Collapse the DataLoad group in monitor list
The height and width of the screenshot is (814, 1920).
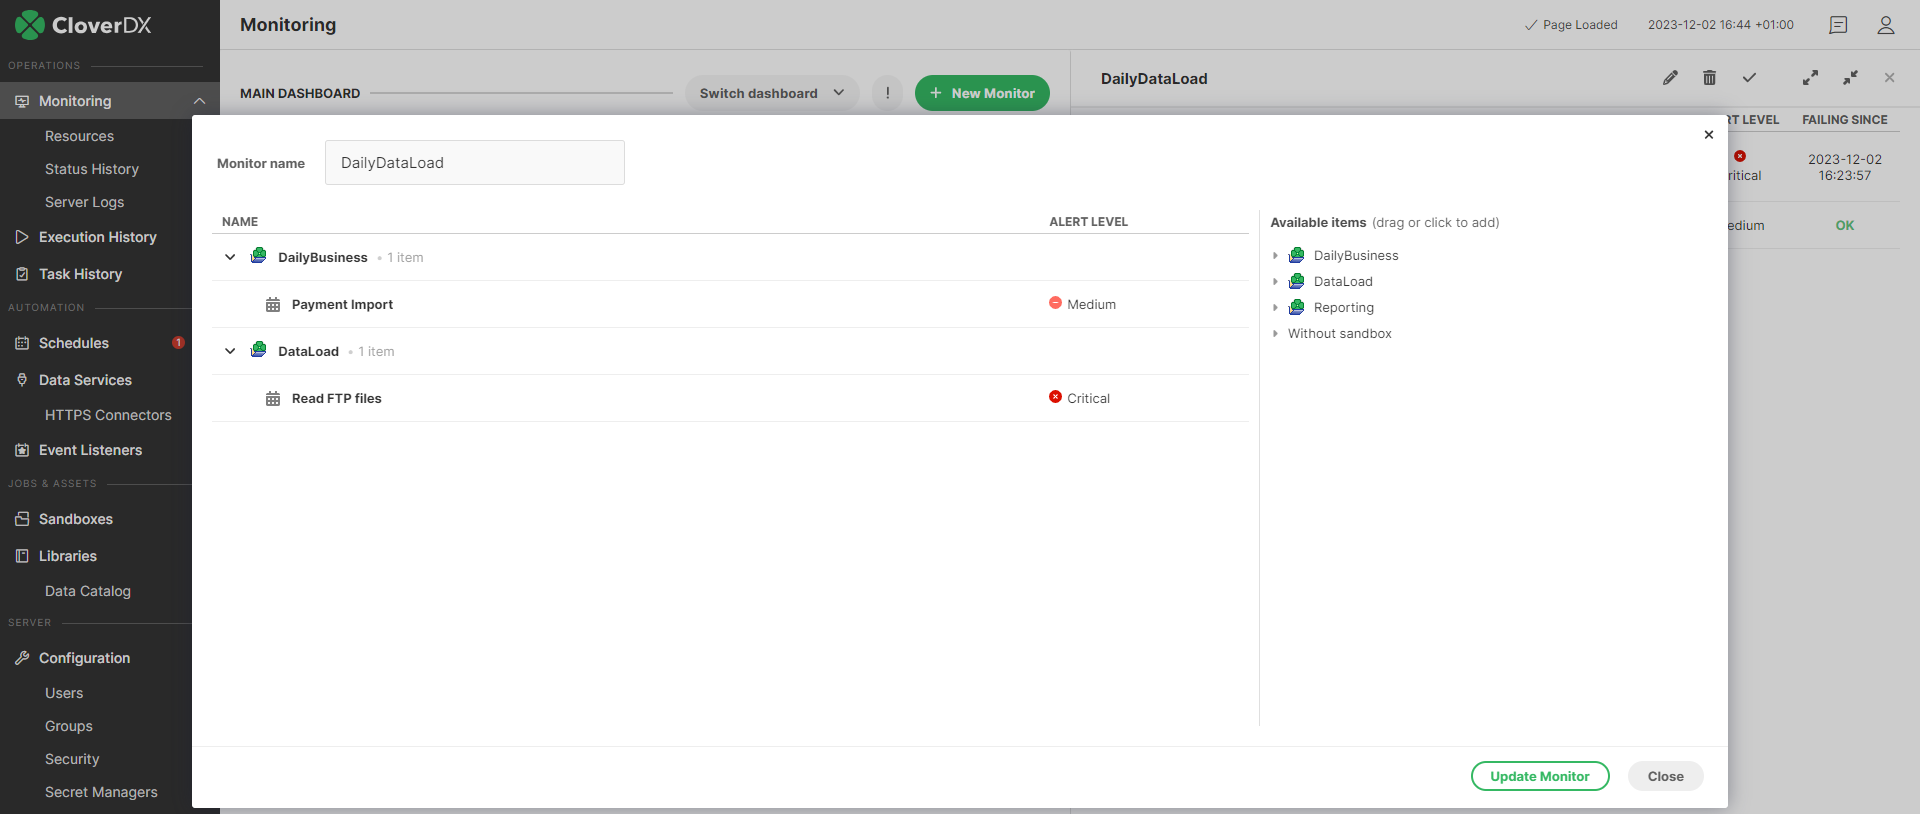coord(230,351)
